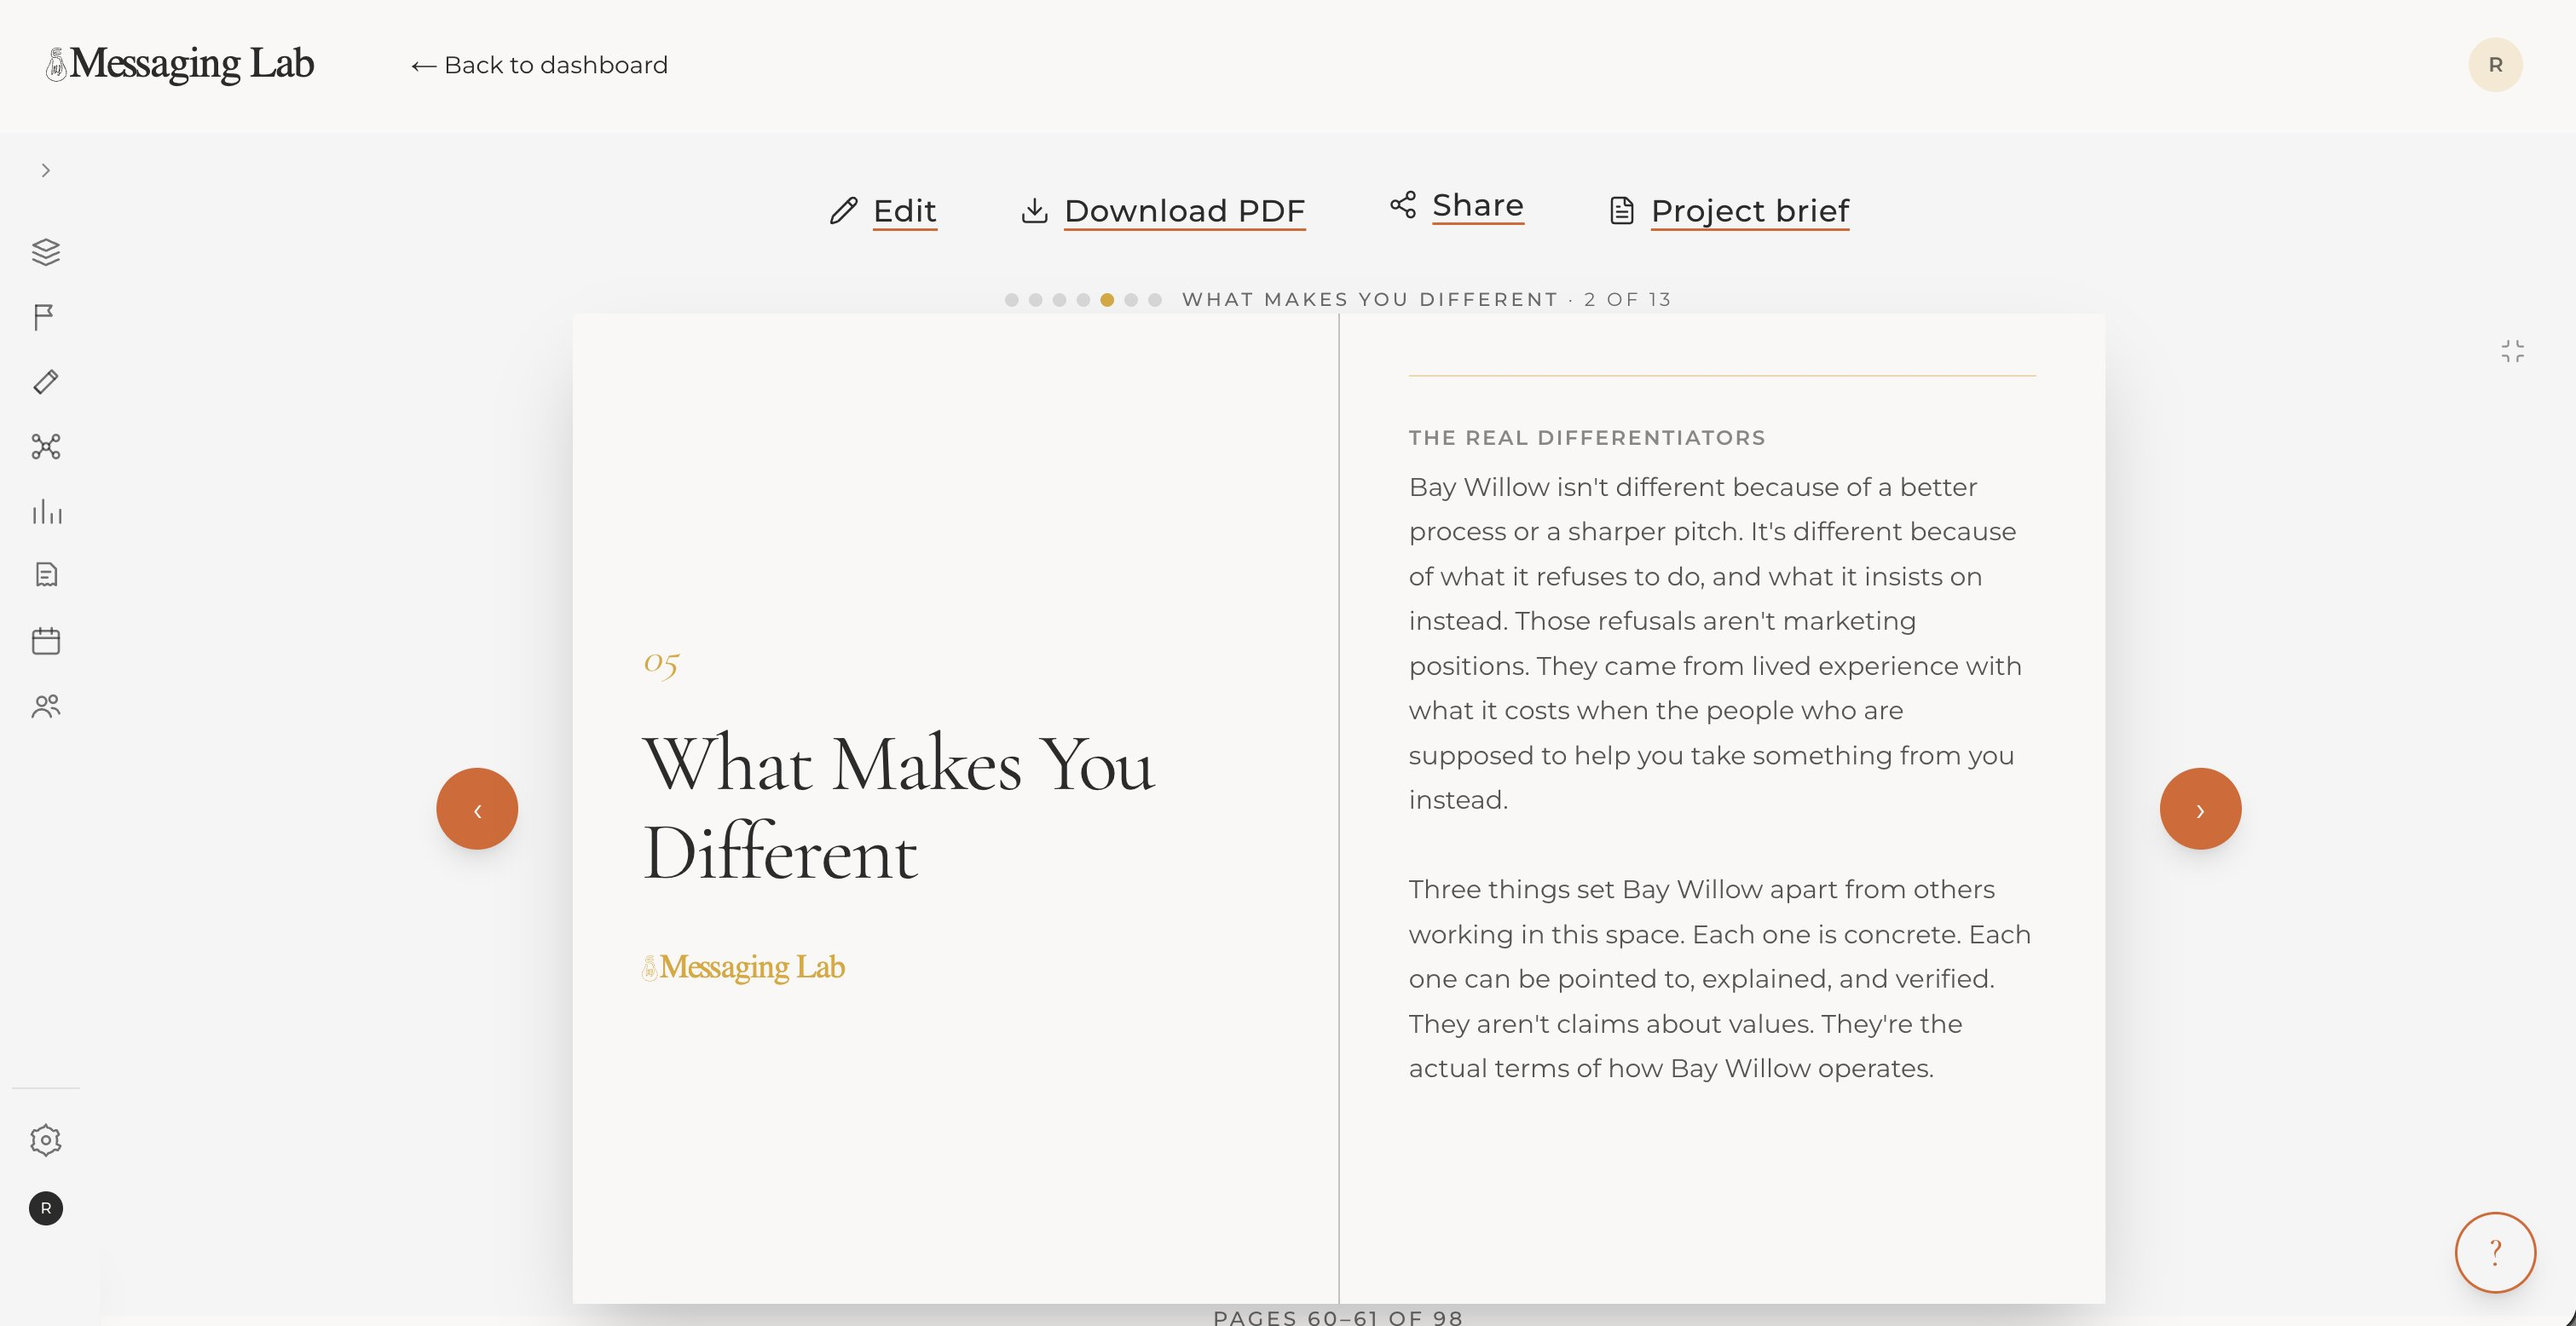This screenshot has width=2576, height=1326.
Task: Open the help question mark button
Action: [x=2495, y=1252]
